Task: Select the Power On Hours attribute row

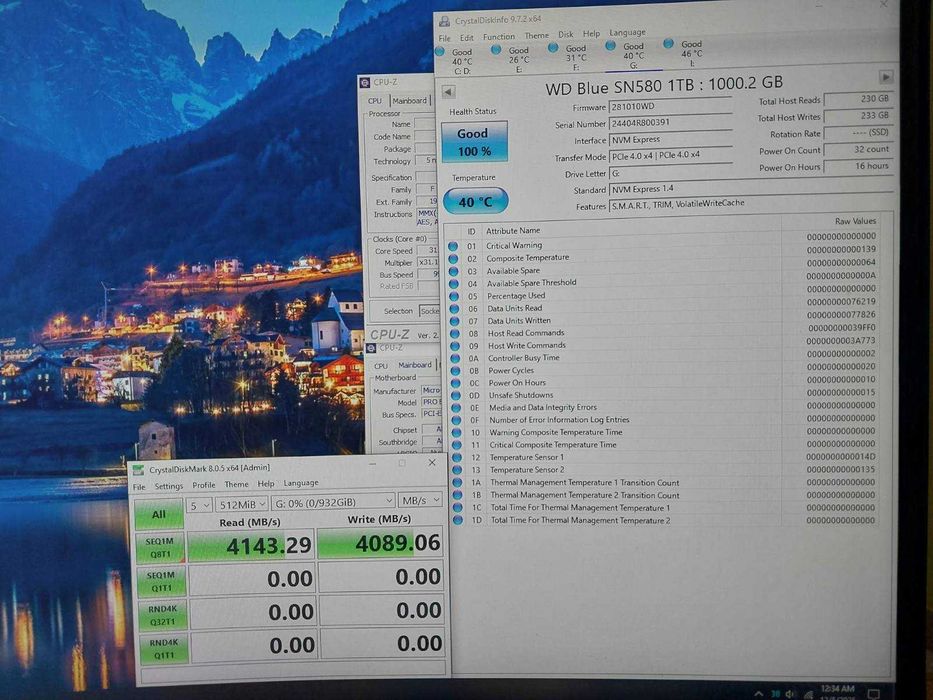Action: pyautogui.click(x=663, y=382)
